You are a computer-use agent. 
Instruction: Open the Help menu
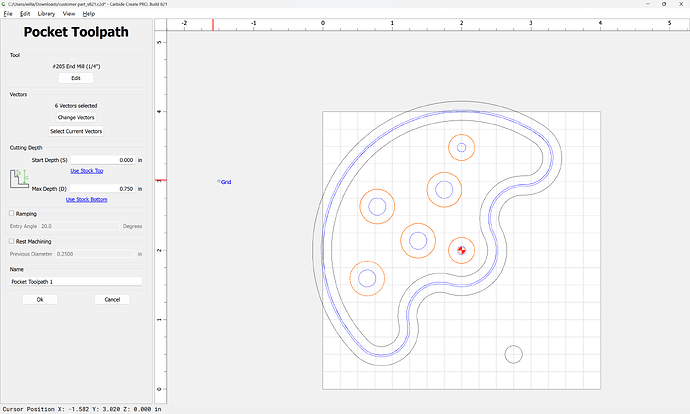[89, 14]
